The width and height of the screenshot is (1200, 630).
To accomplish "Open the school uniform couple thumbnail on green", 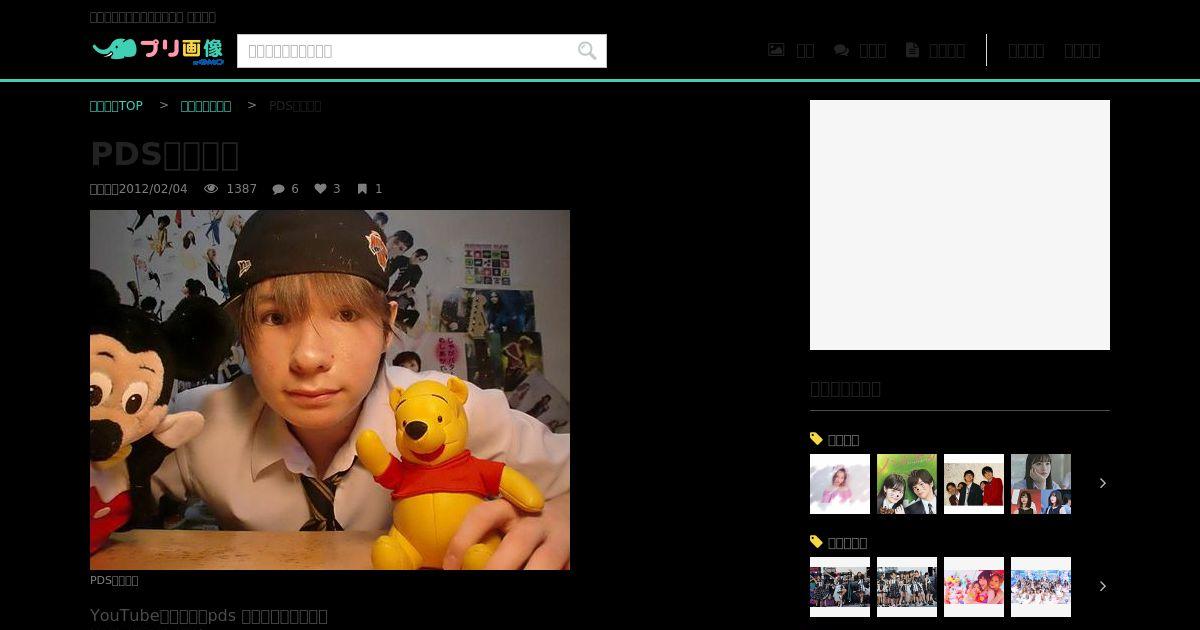I will (x=907, y=484).
